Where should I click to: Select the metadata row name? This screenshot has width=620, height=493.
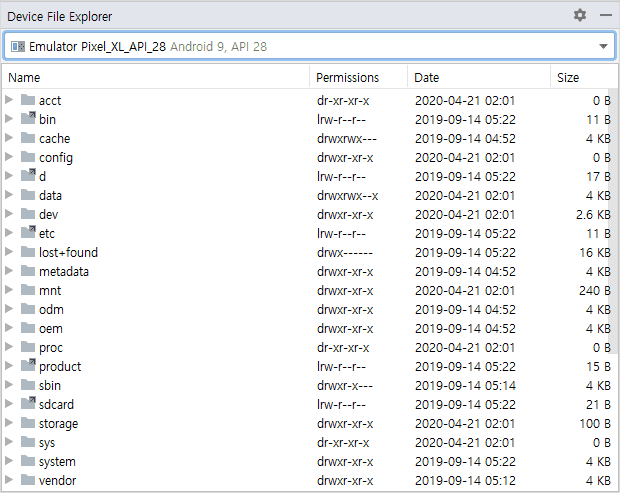click(64, 271)
